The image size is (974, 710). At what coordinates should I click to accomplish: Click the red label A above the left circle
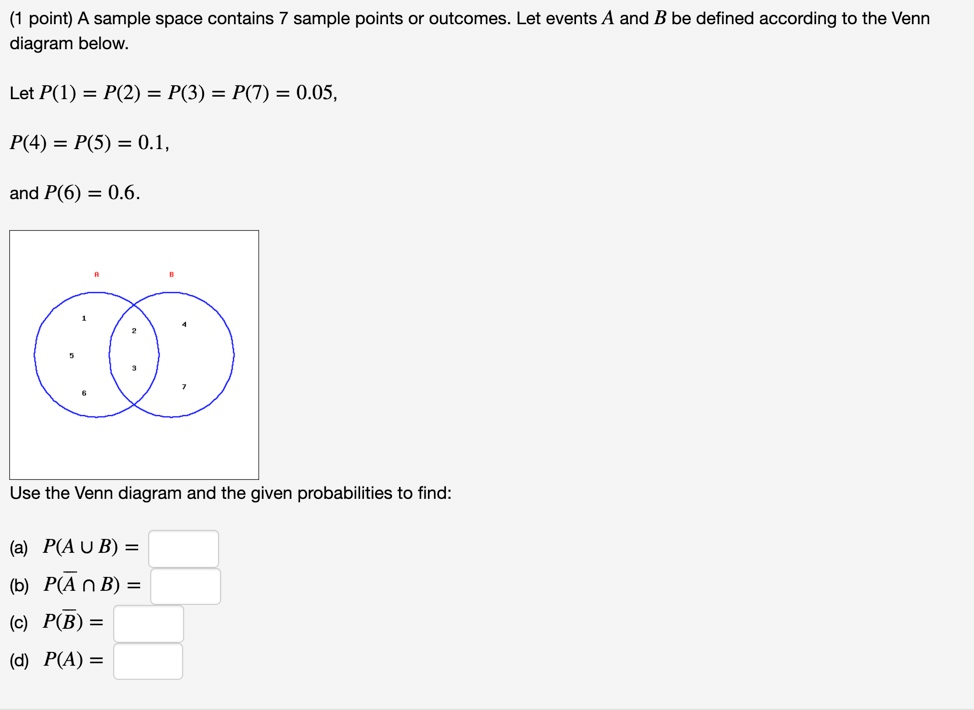tap(96, 272)
